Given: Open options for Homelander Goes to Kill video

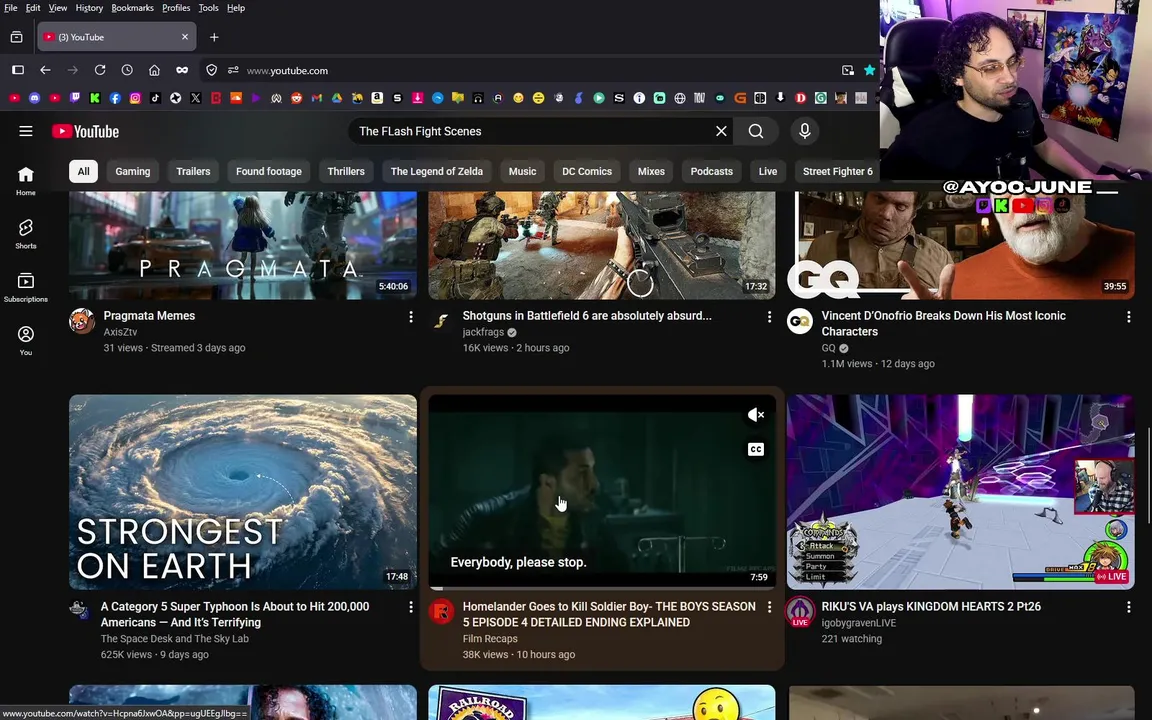Looking at the screenshot, I should tap(769, 607).
